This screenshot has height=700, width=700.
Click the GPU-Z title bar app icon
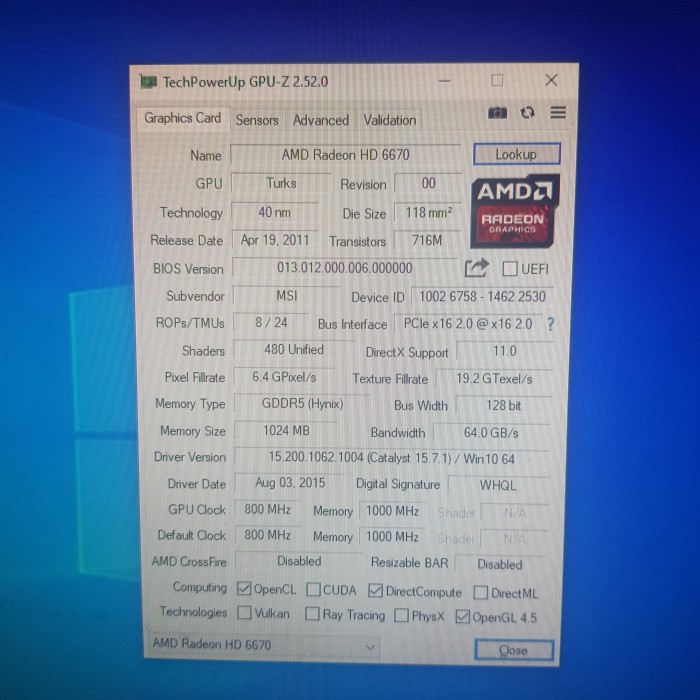[149, 82]
